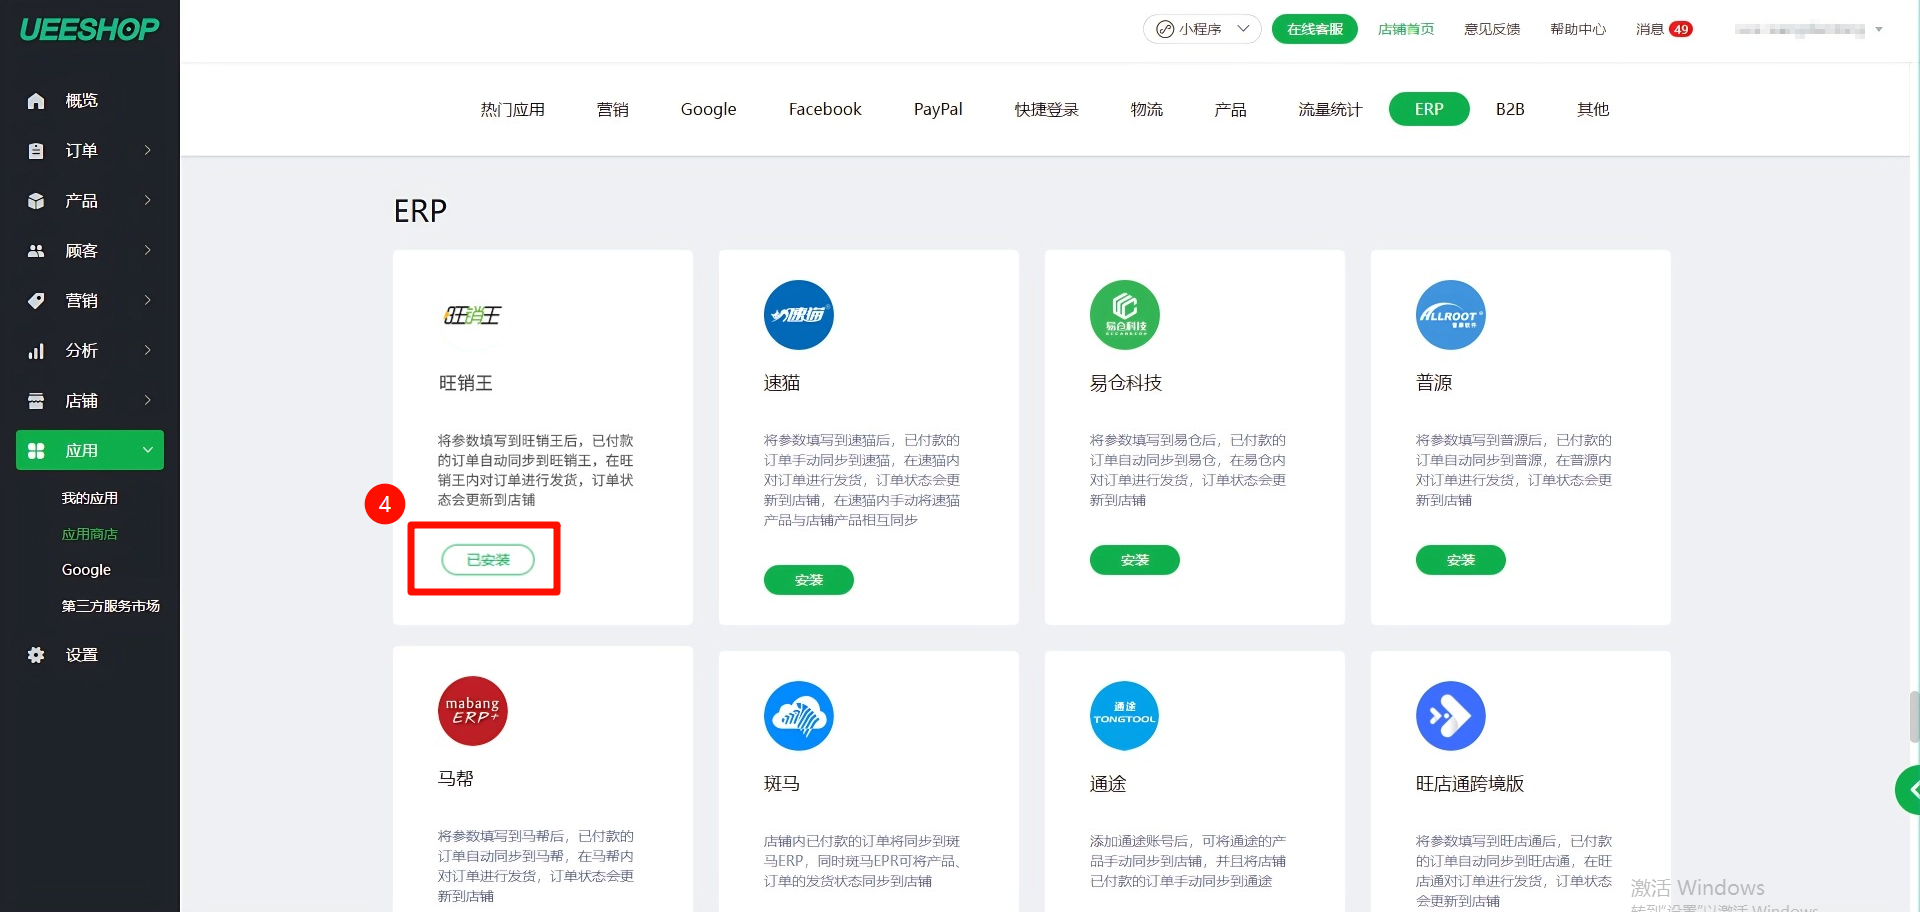Open 应用商店 in sidebar
Viewport: 1920px width, 912px height.
[x=90, y=534]
